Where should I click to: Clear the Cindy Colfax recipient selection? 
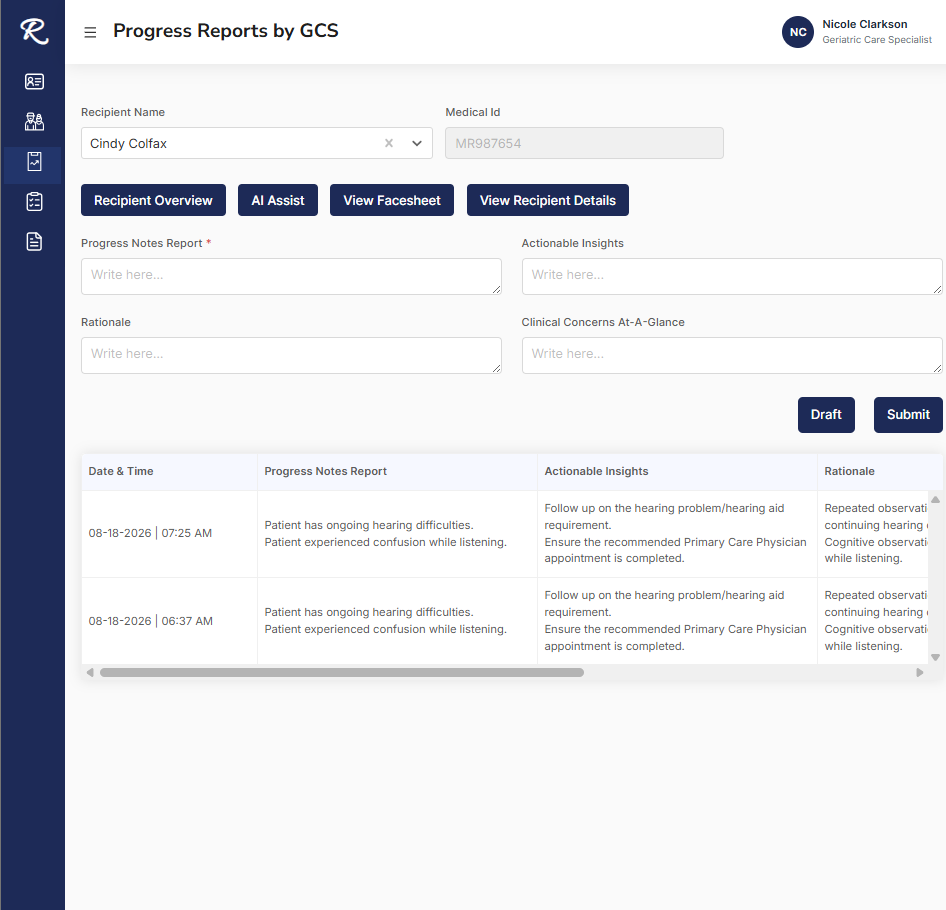coord(389,143)
